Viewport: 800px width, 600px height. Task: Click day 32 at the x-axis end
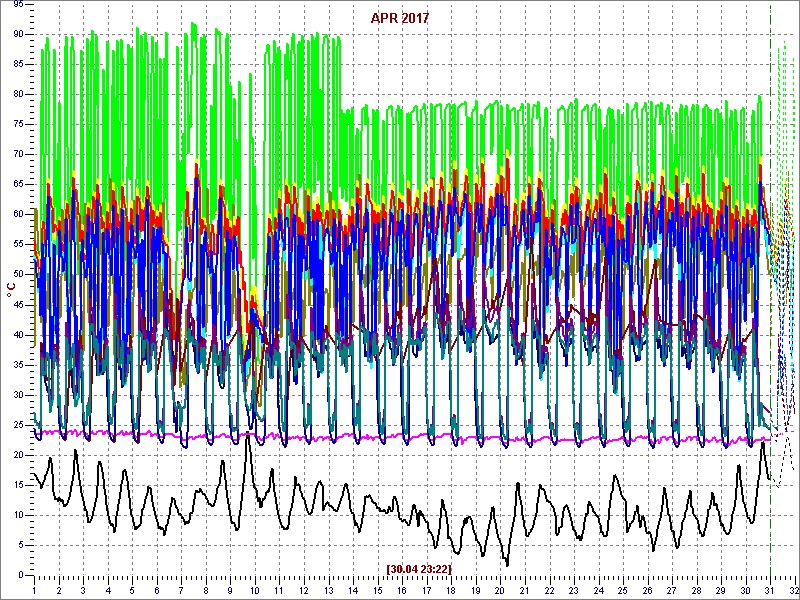pos(792,591)
